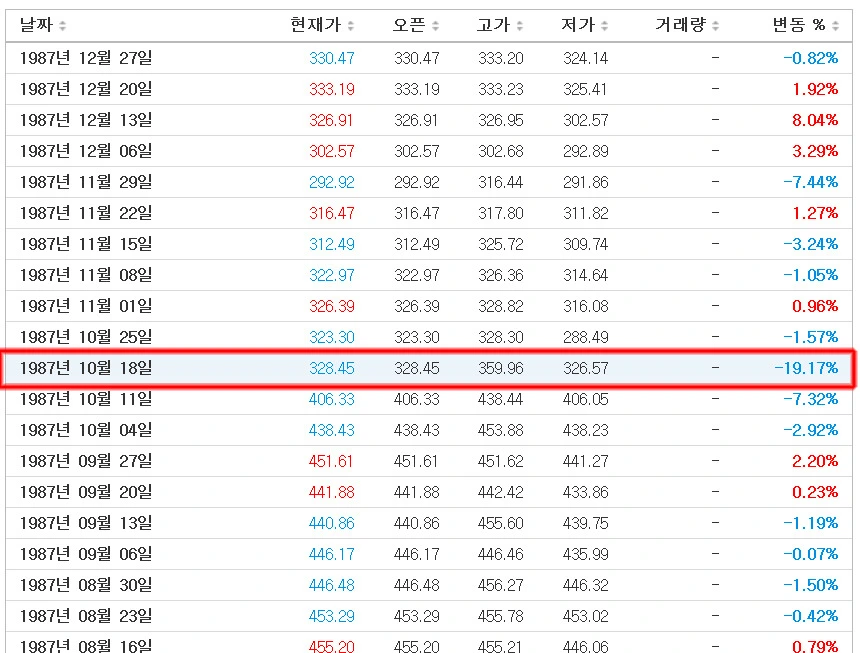The image size is (860, 653).
Task: Select the date 1987년 12월 27일
Action: [86, 58]
